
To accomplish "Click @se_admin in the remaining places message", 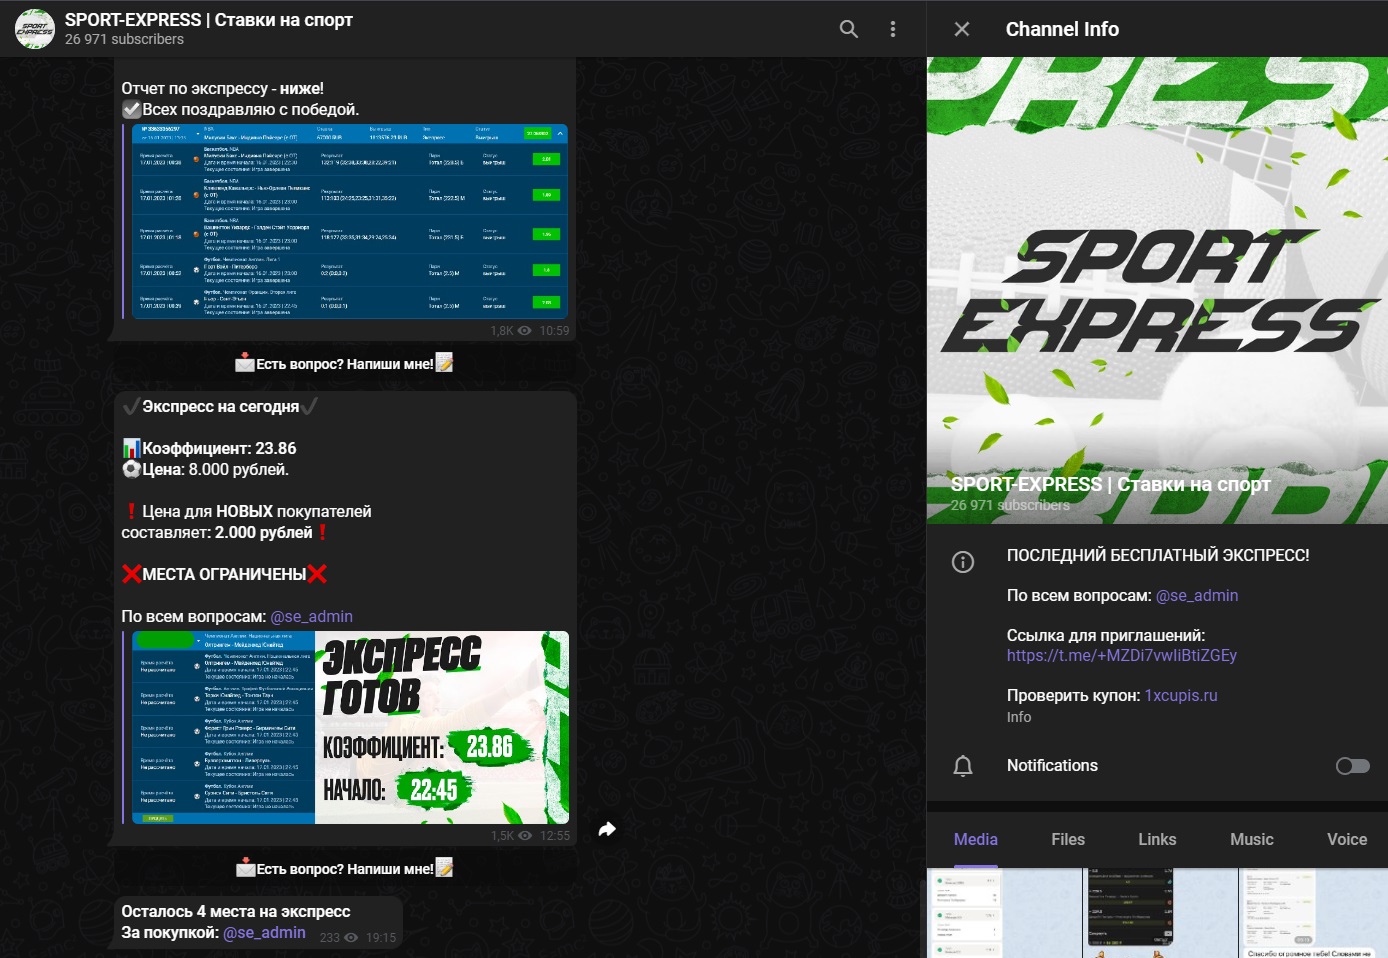I will coord(264,932).
